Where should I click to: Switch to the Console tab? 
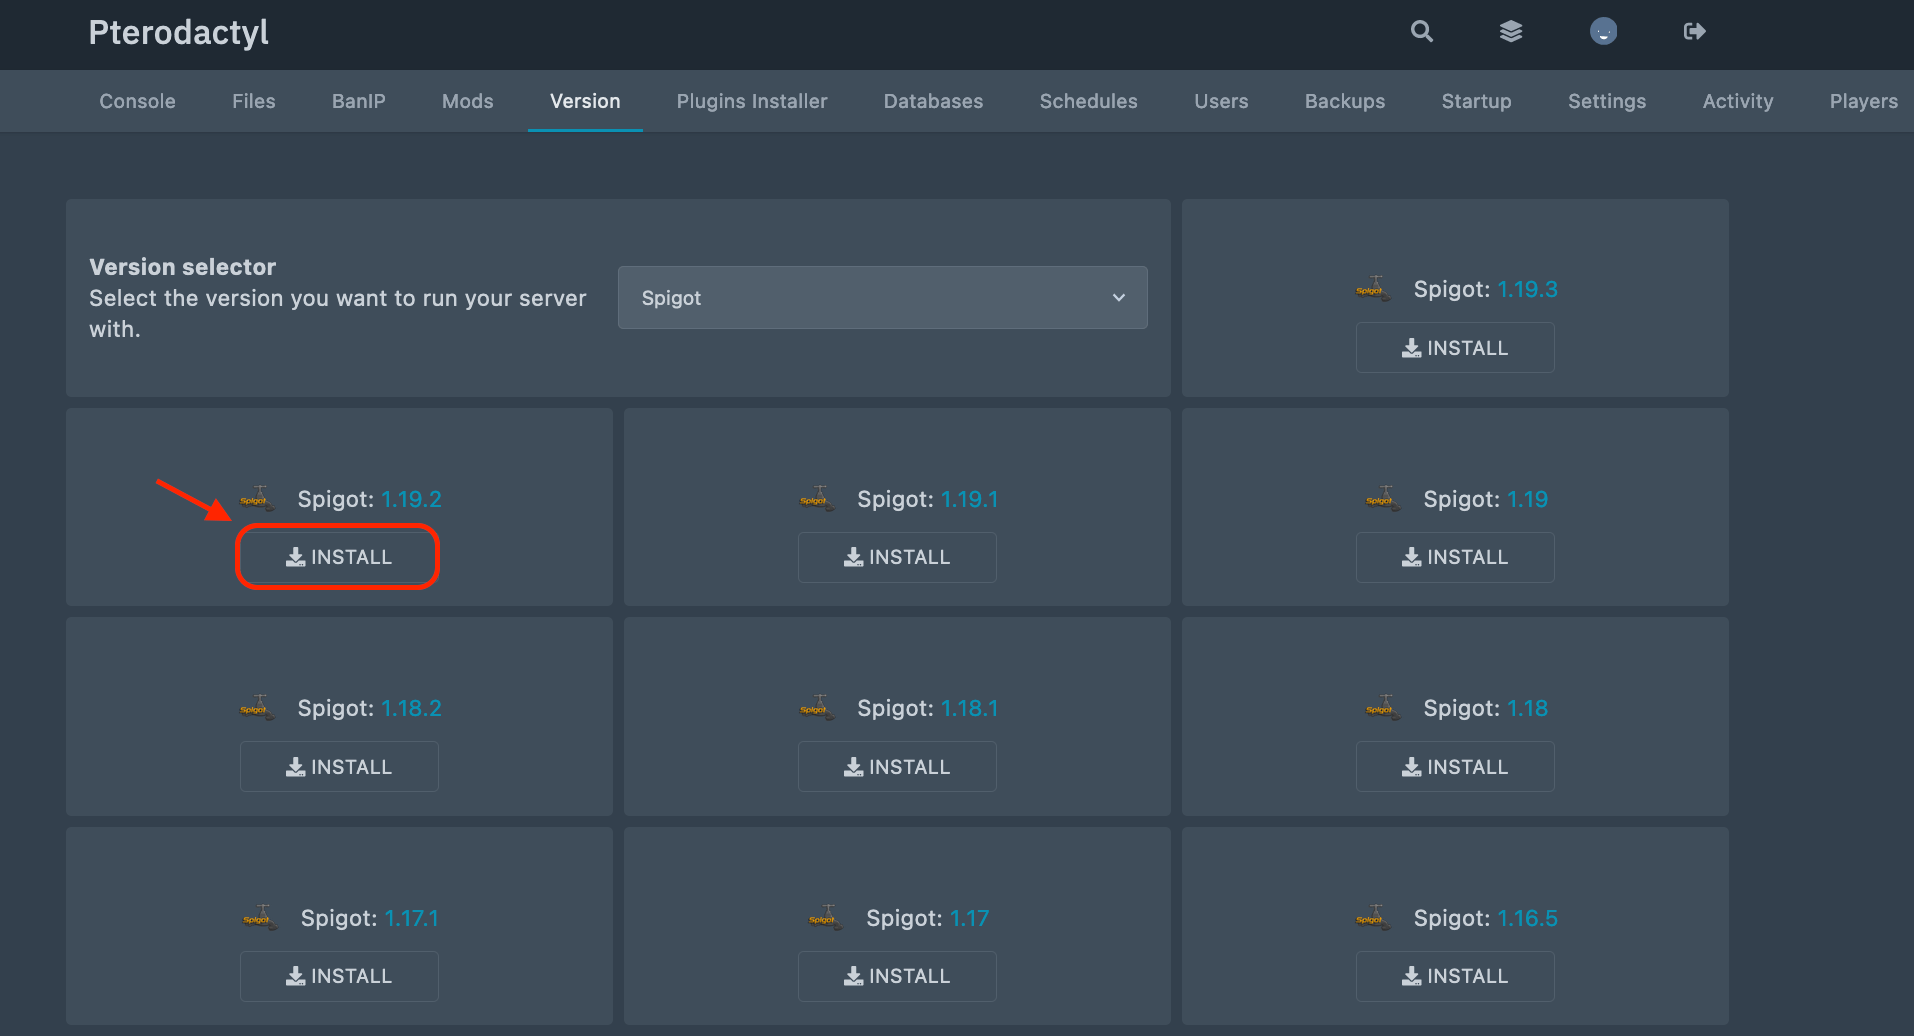coord(137,101)
